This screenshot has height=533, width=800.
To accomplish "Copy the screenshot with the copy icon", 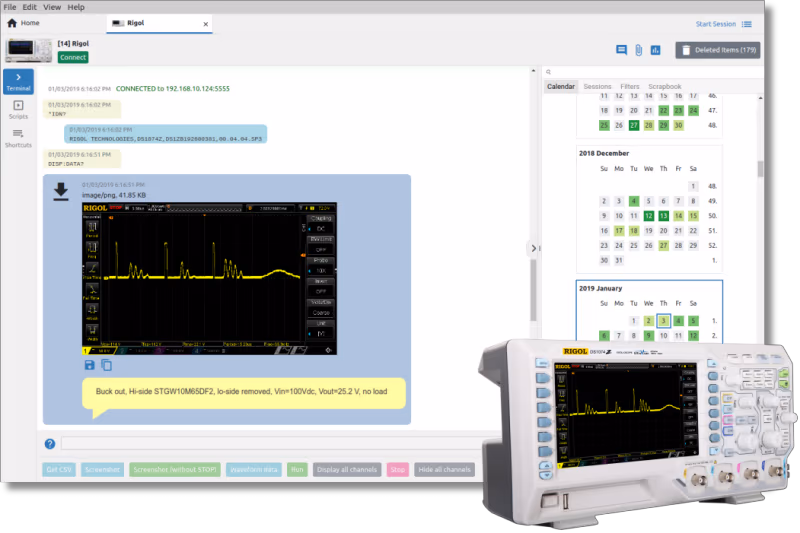I will (x=106, y=365).
